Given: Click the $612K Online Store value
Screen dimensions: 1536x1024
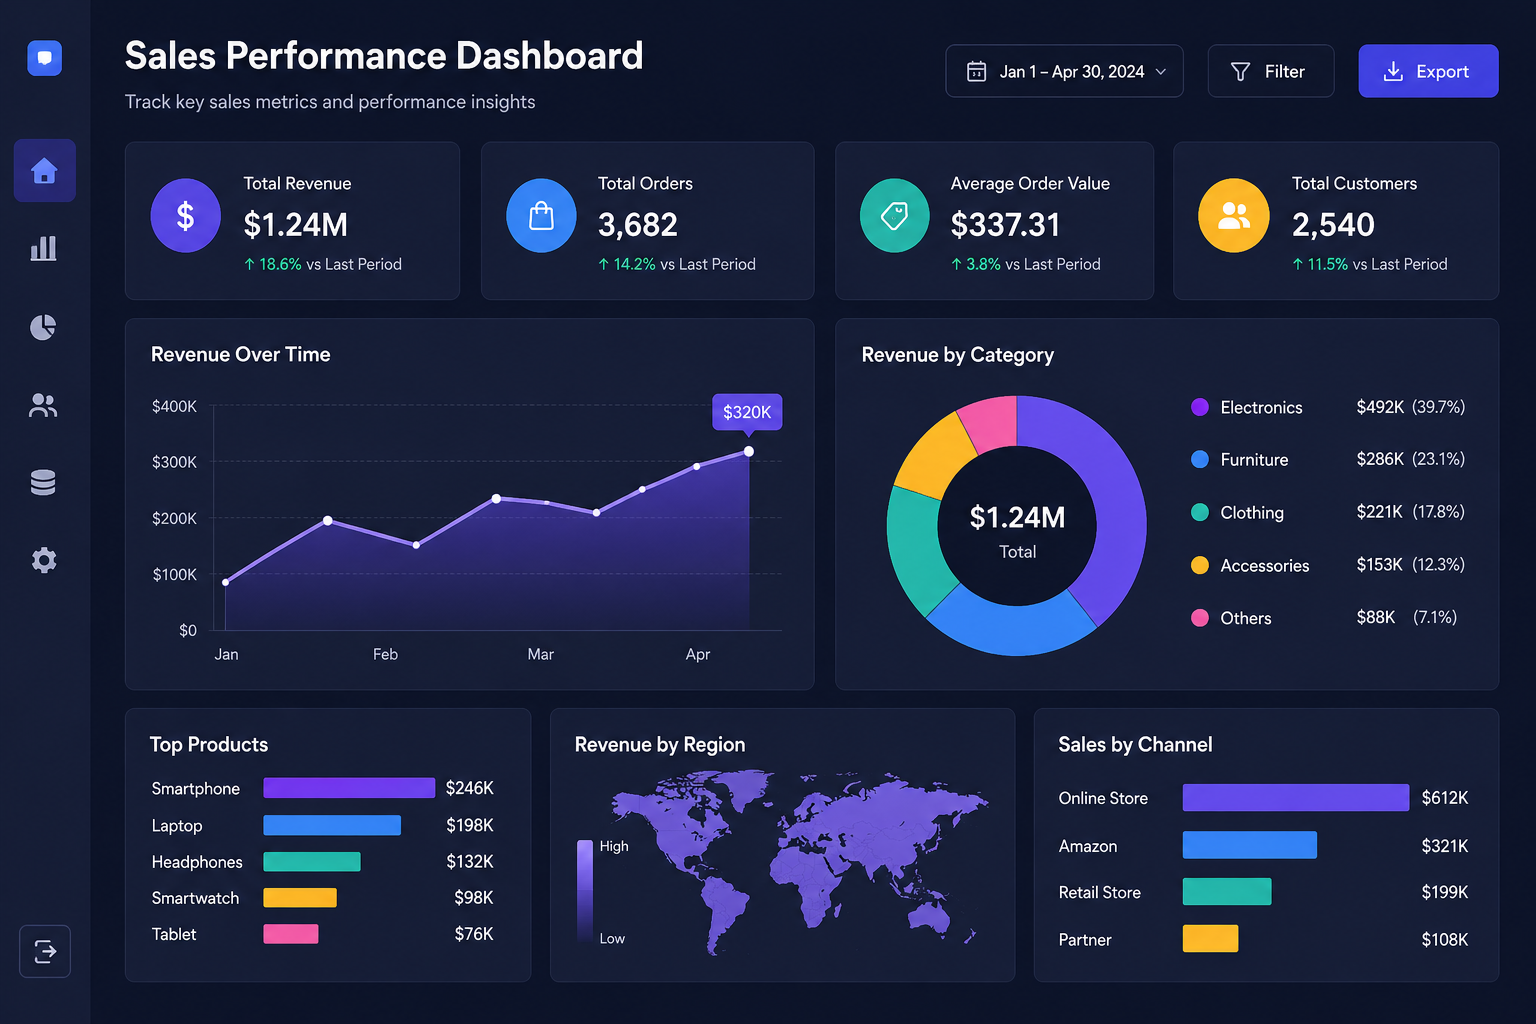Looking at the screenshot, I should tap(1445, 798).
